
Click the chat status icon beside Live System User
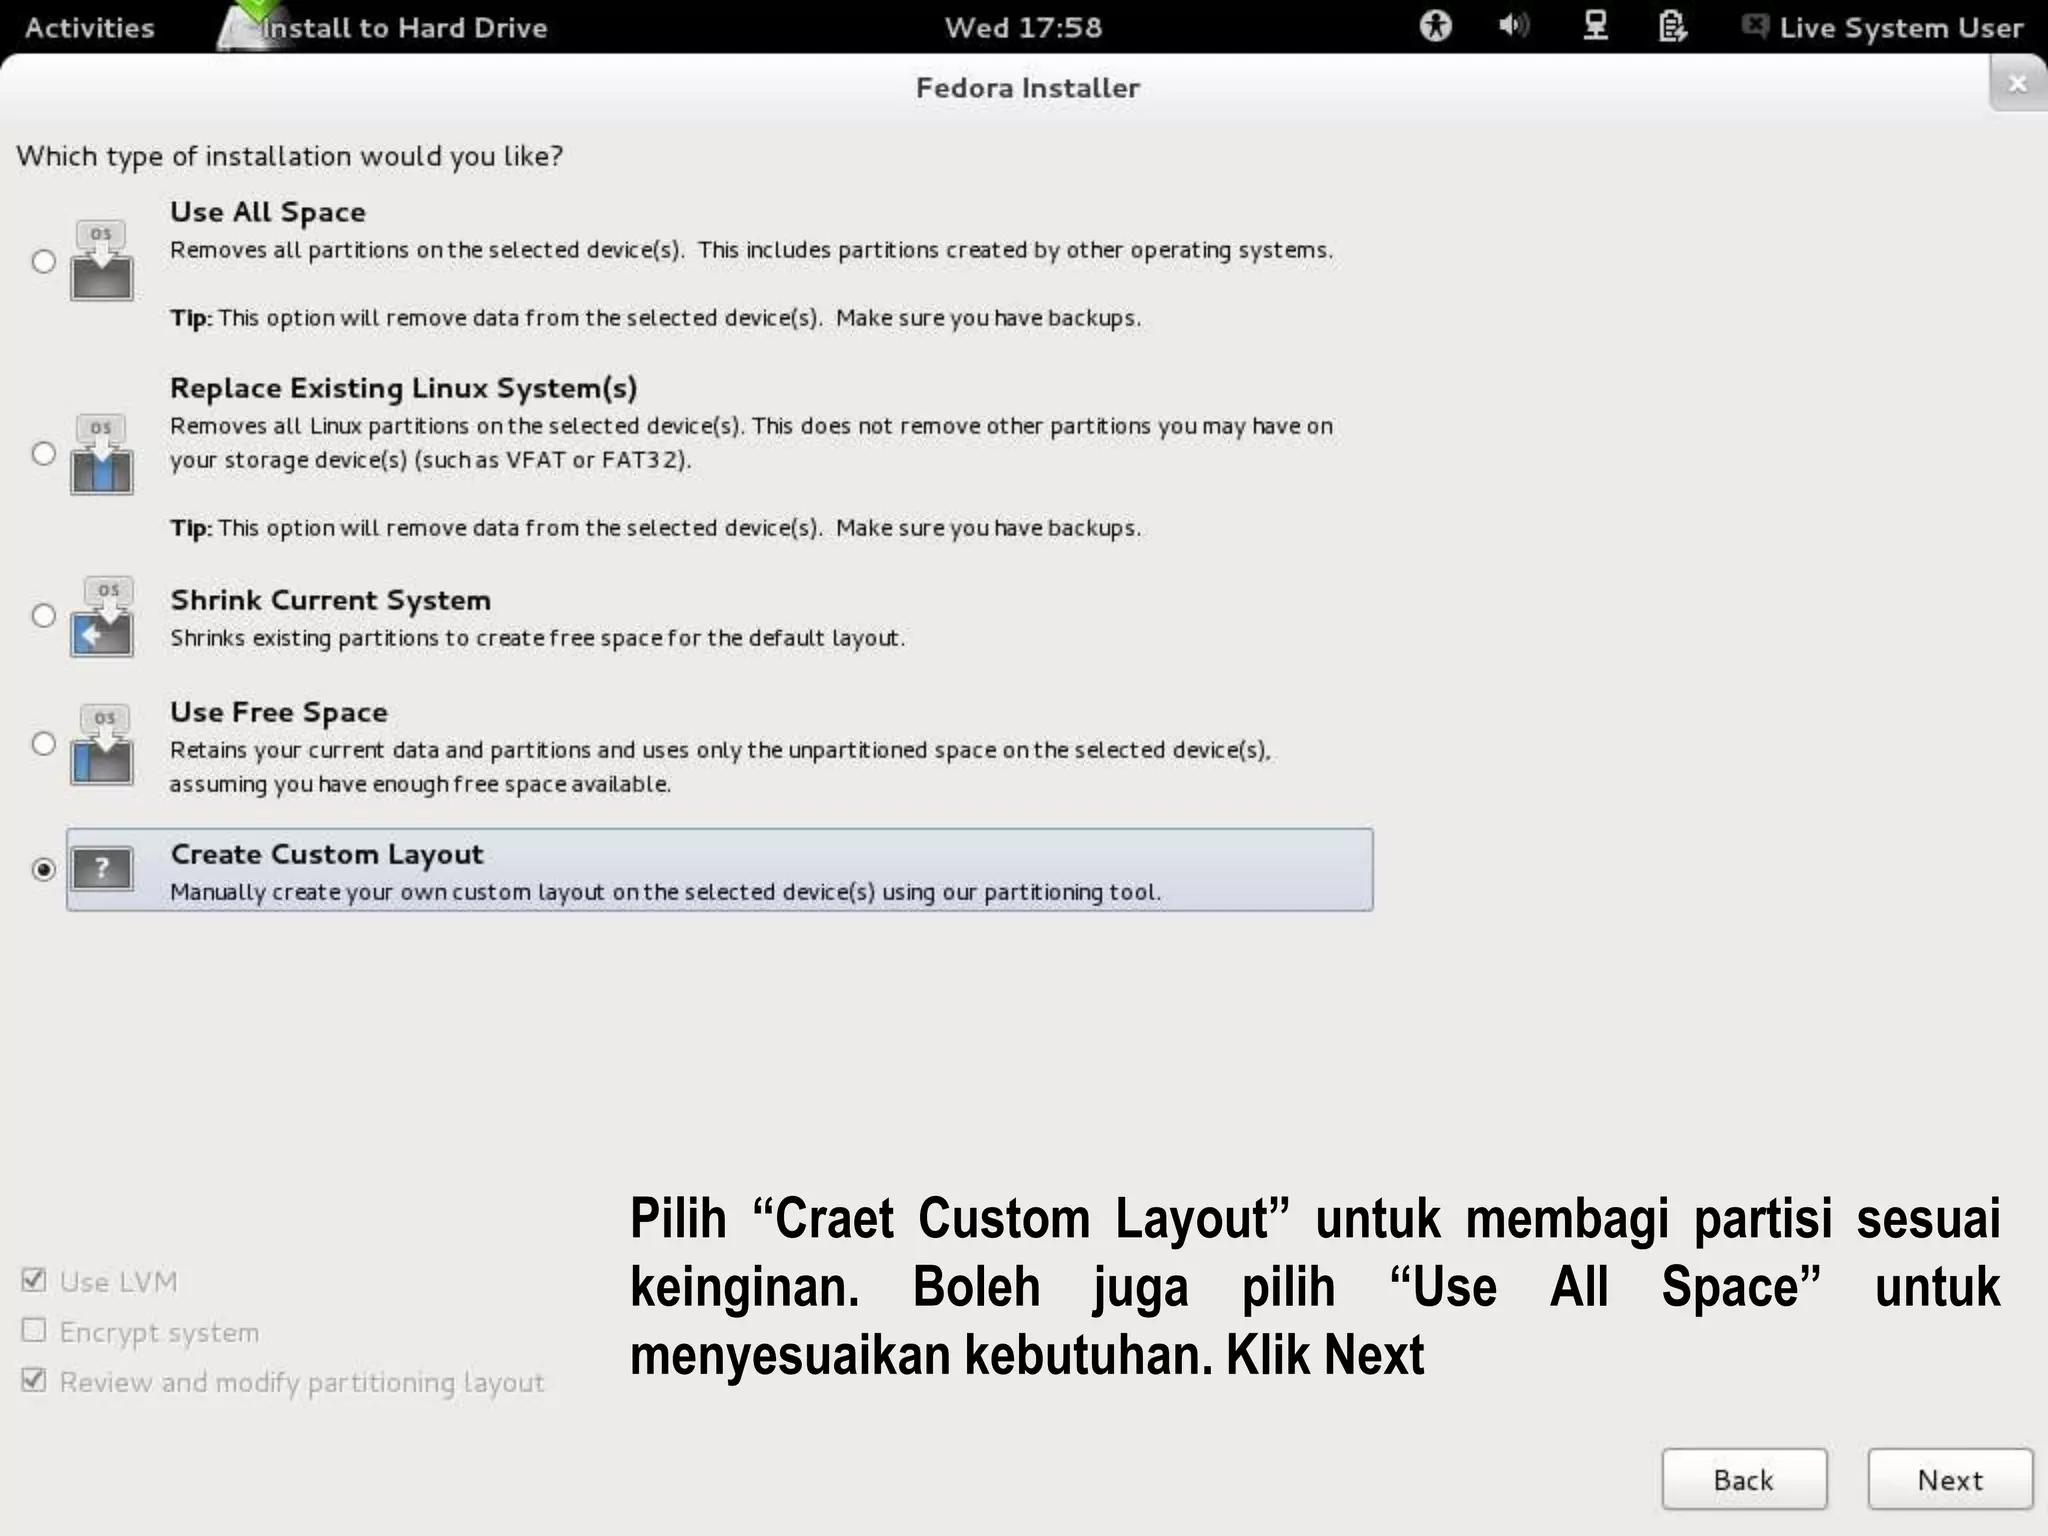click(x=1755, y=26)
